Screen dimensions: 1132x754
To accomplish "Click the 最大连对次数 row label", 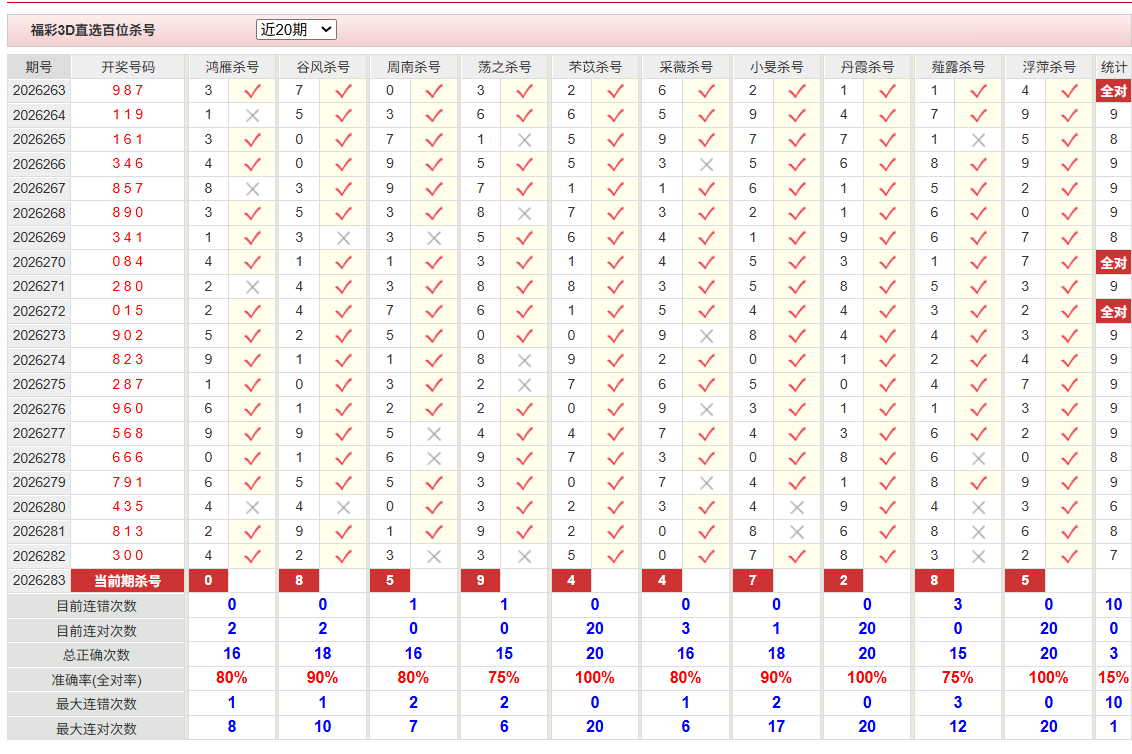I will [96, 729].
